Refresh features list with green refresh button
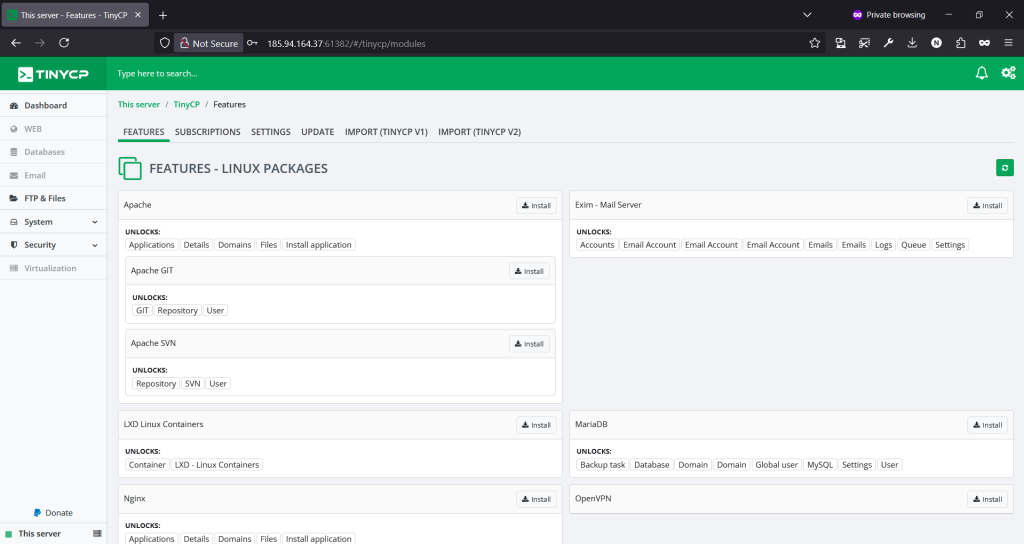Viewport: 1024px width, 544px height. [x=1005, y=168]
